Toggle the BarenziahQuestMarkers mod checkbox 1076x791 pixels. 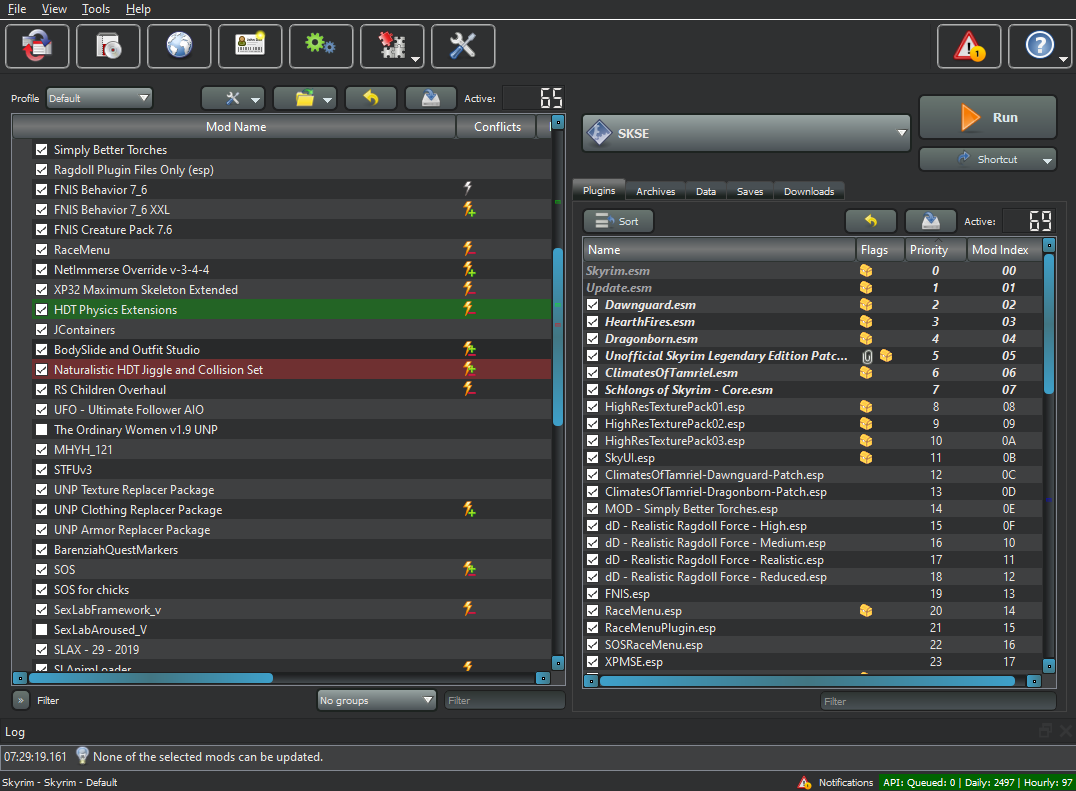41,550
